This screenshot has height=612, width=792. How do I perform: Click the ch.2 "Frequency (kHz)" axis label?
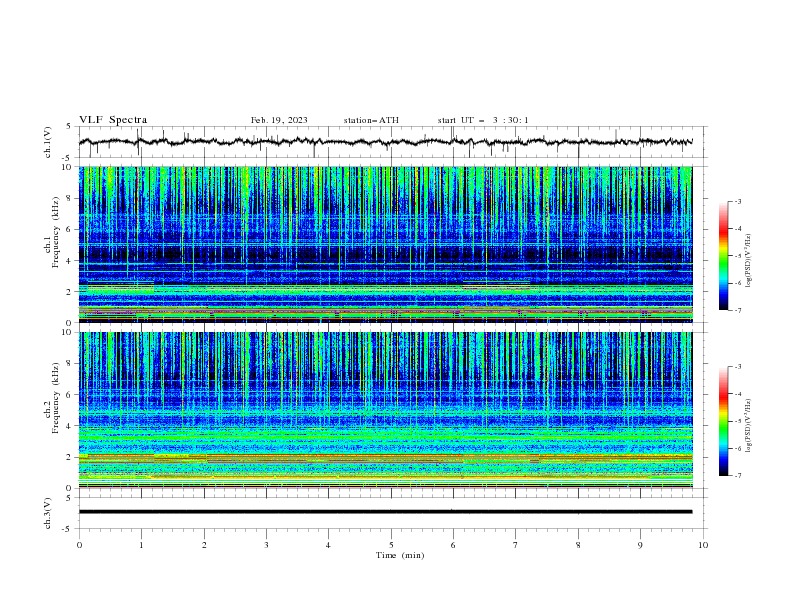pos(56,397)
